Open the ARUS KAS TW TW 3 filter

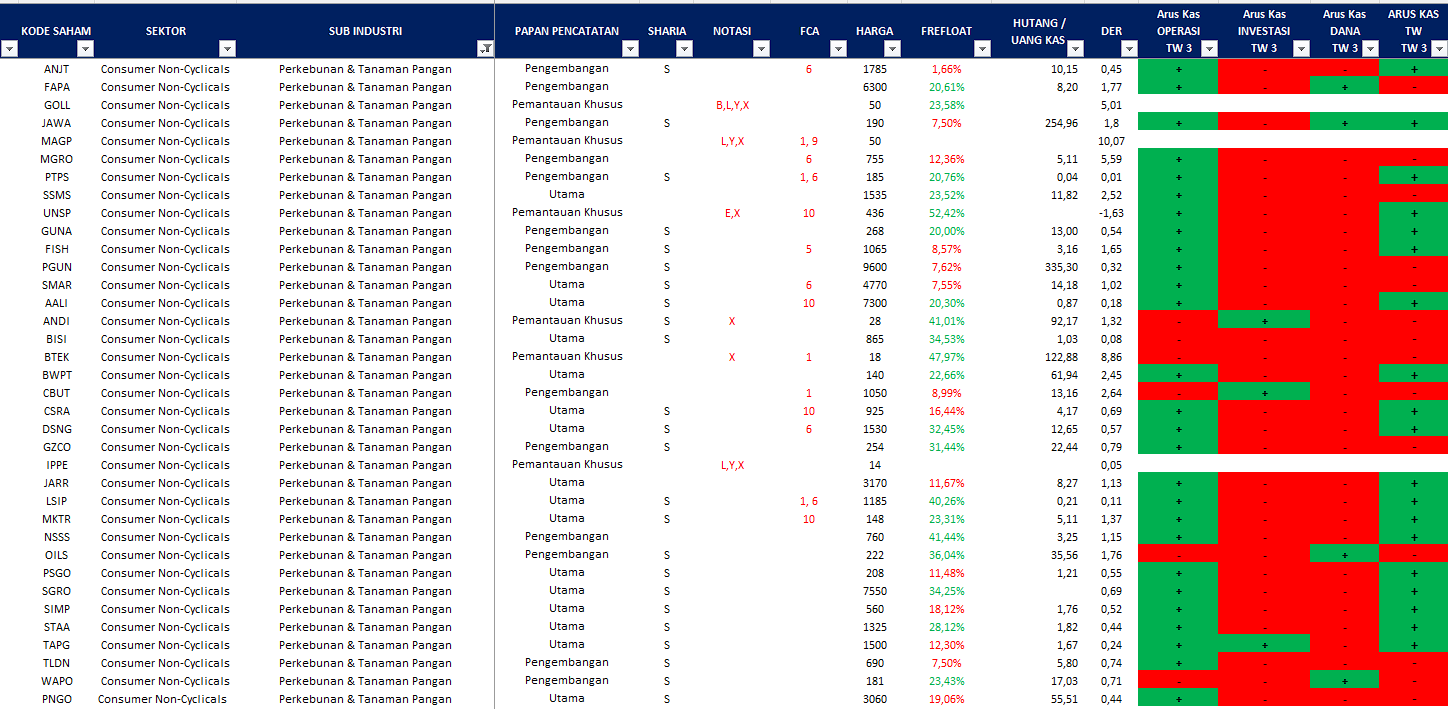point(1439,49)
